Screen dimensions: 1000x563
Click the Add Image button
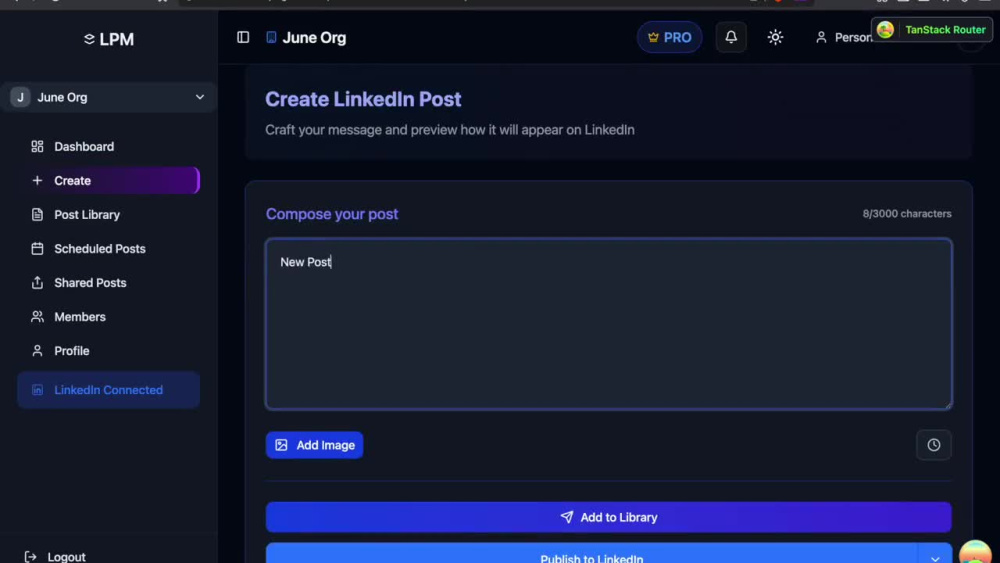pos(314,445)
